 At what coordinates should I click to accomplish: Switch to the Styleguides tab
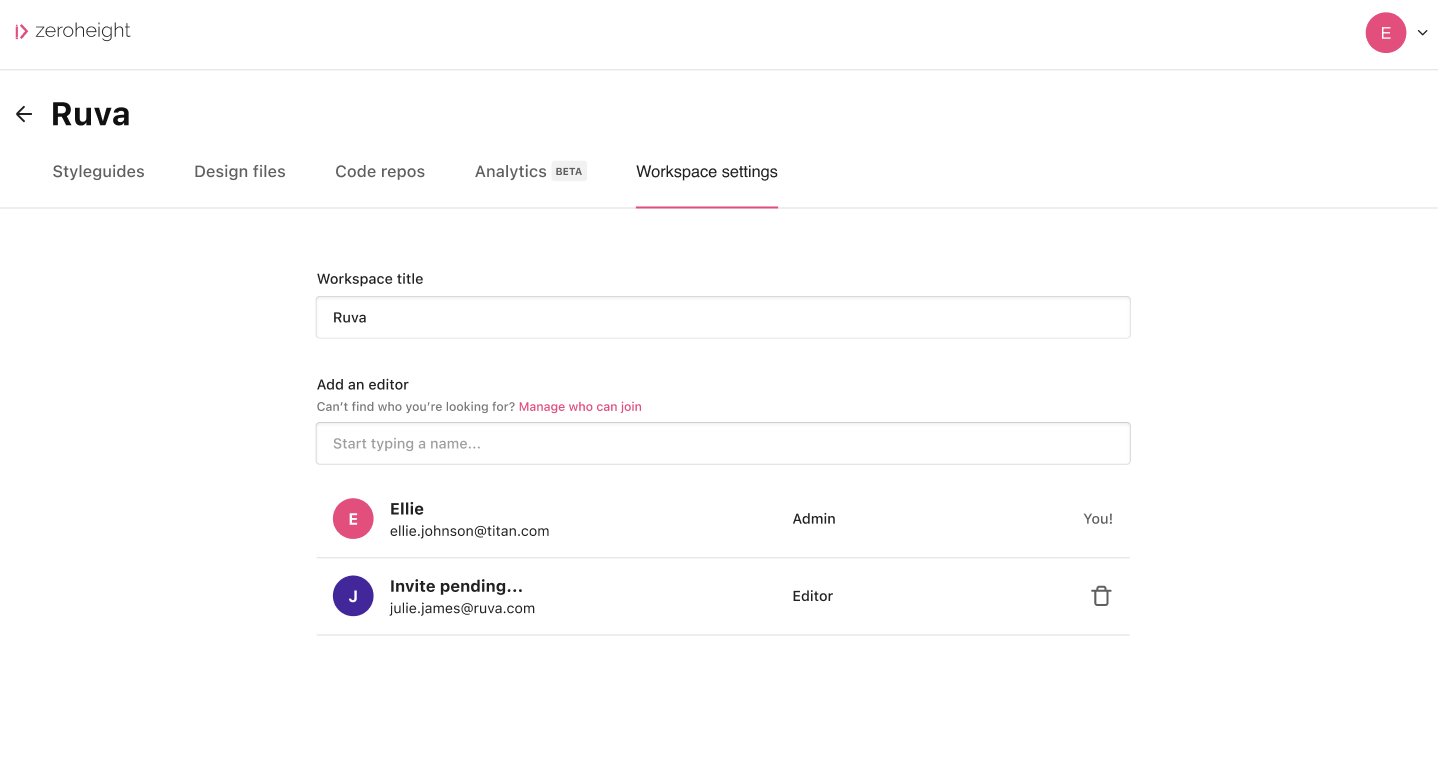pyautogui.click(x=98, y=172)
